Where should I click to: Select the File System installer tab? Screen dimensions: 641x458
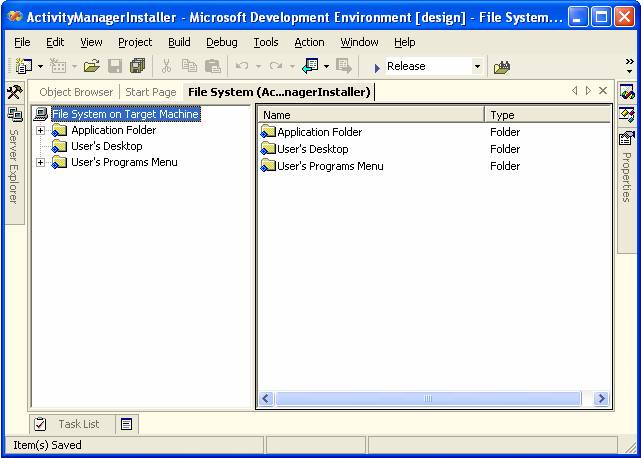click(279, 92)
